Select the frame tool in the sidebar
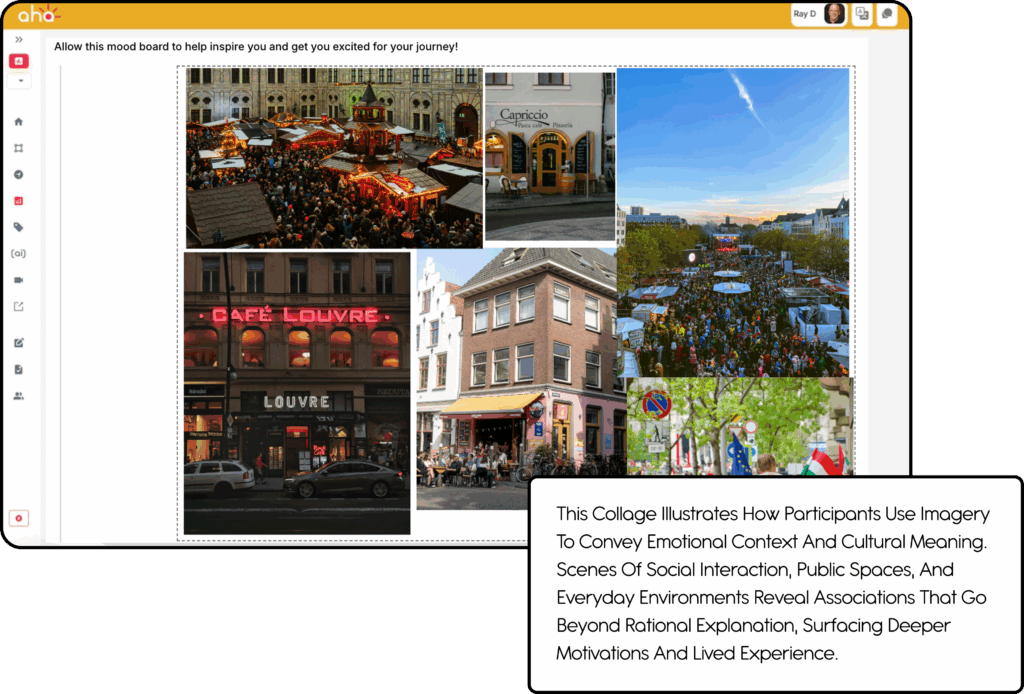The width and height of the screenshot is (1024, 694). coord(19,147)
